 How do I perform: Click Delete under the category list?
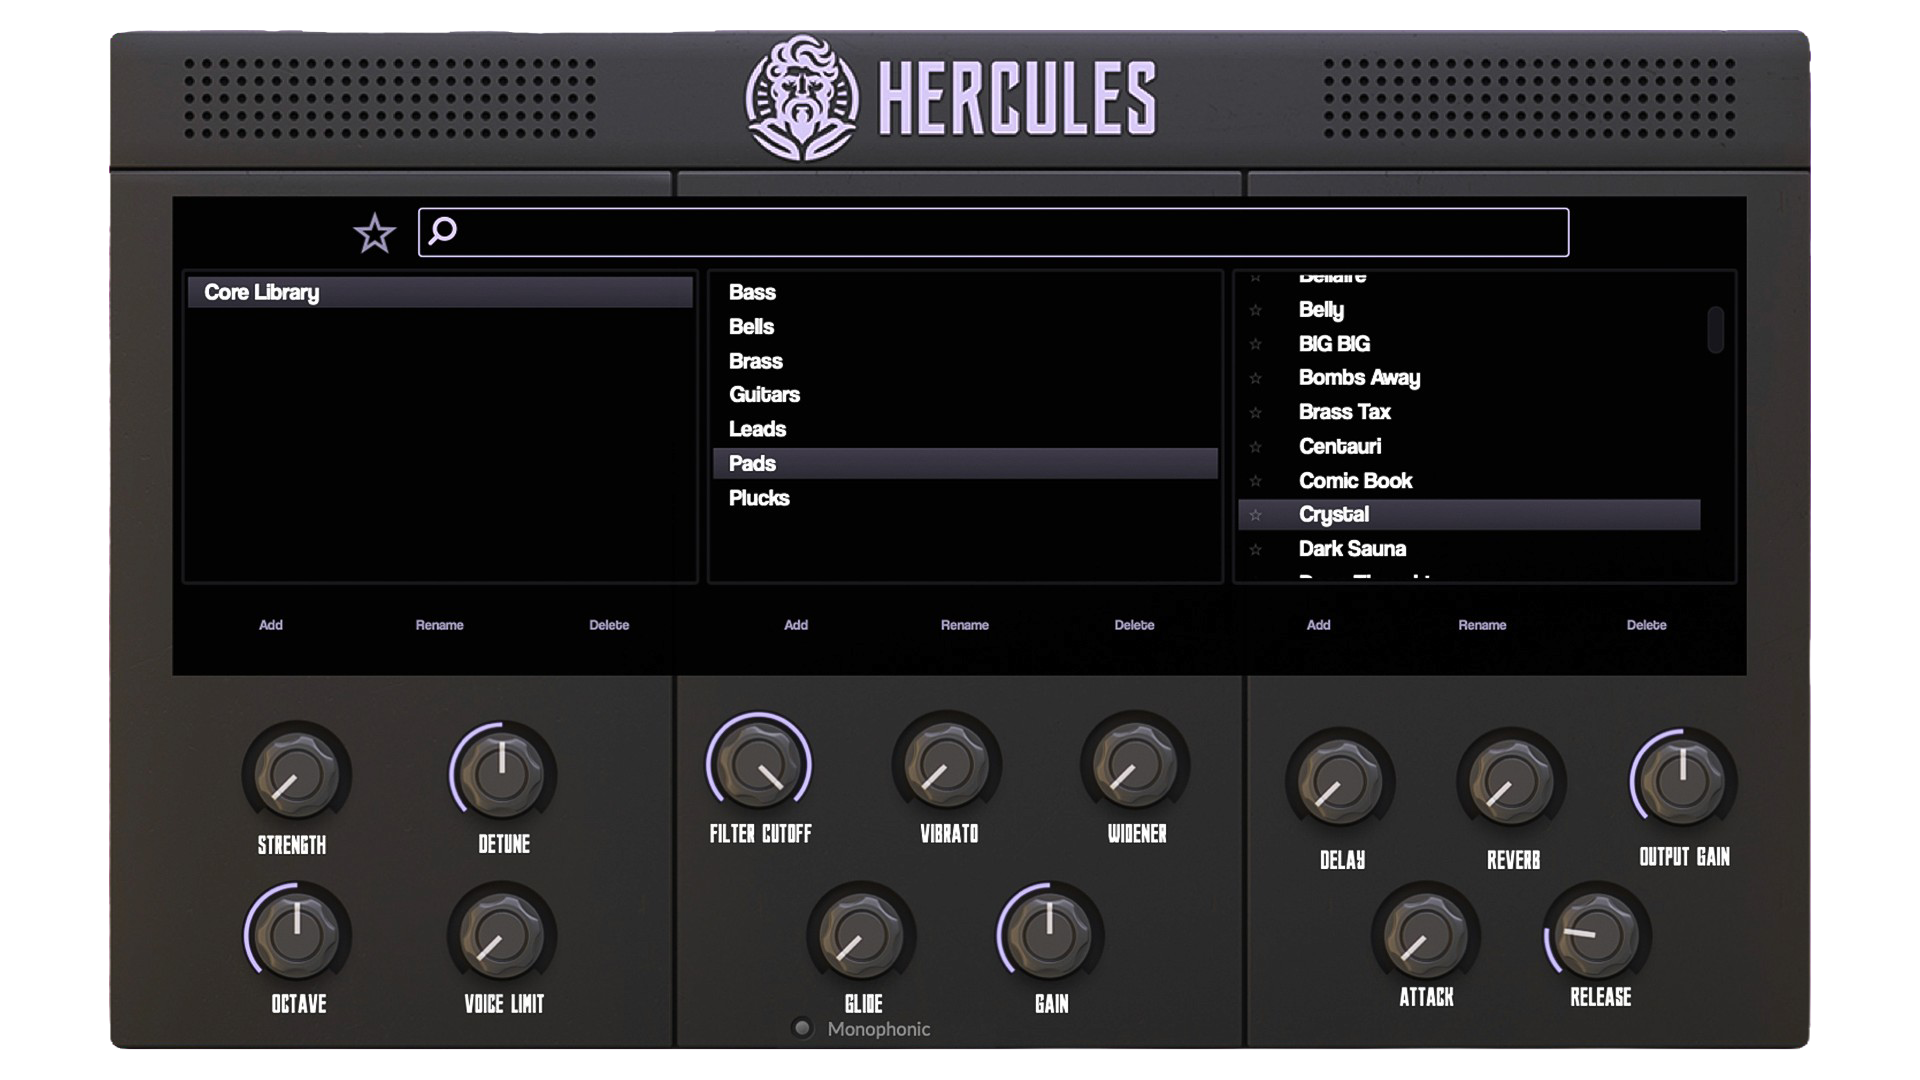tap(1134, 625)
